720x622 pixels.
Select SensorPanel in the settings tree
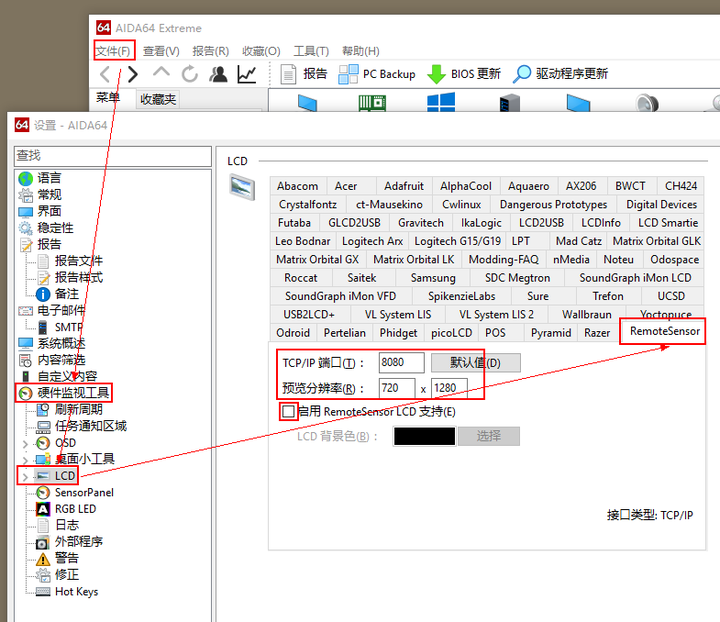point(84,492)
